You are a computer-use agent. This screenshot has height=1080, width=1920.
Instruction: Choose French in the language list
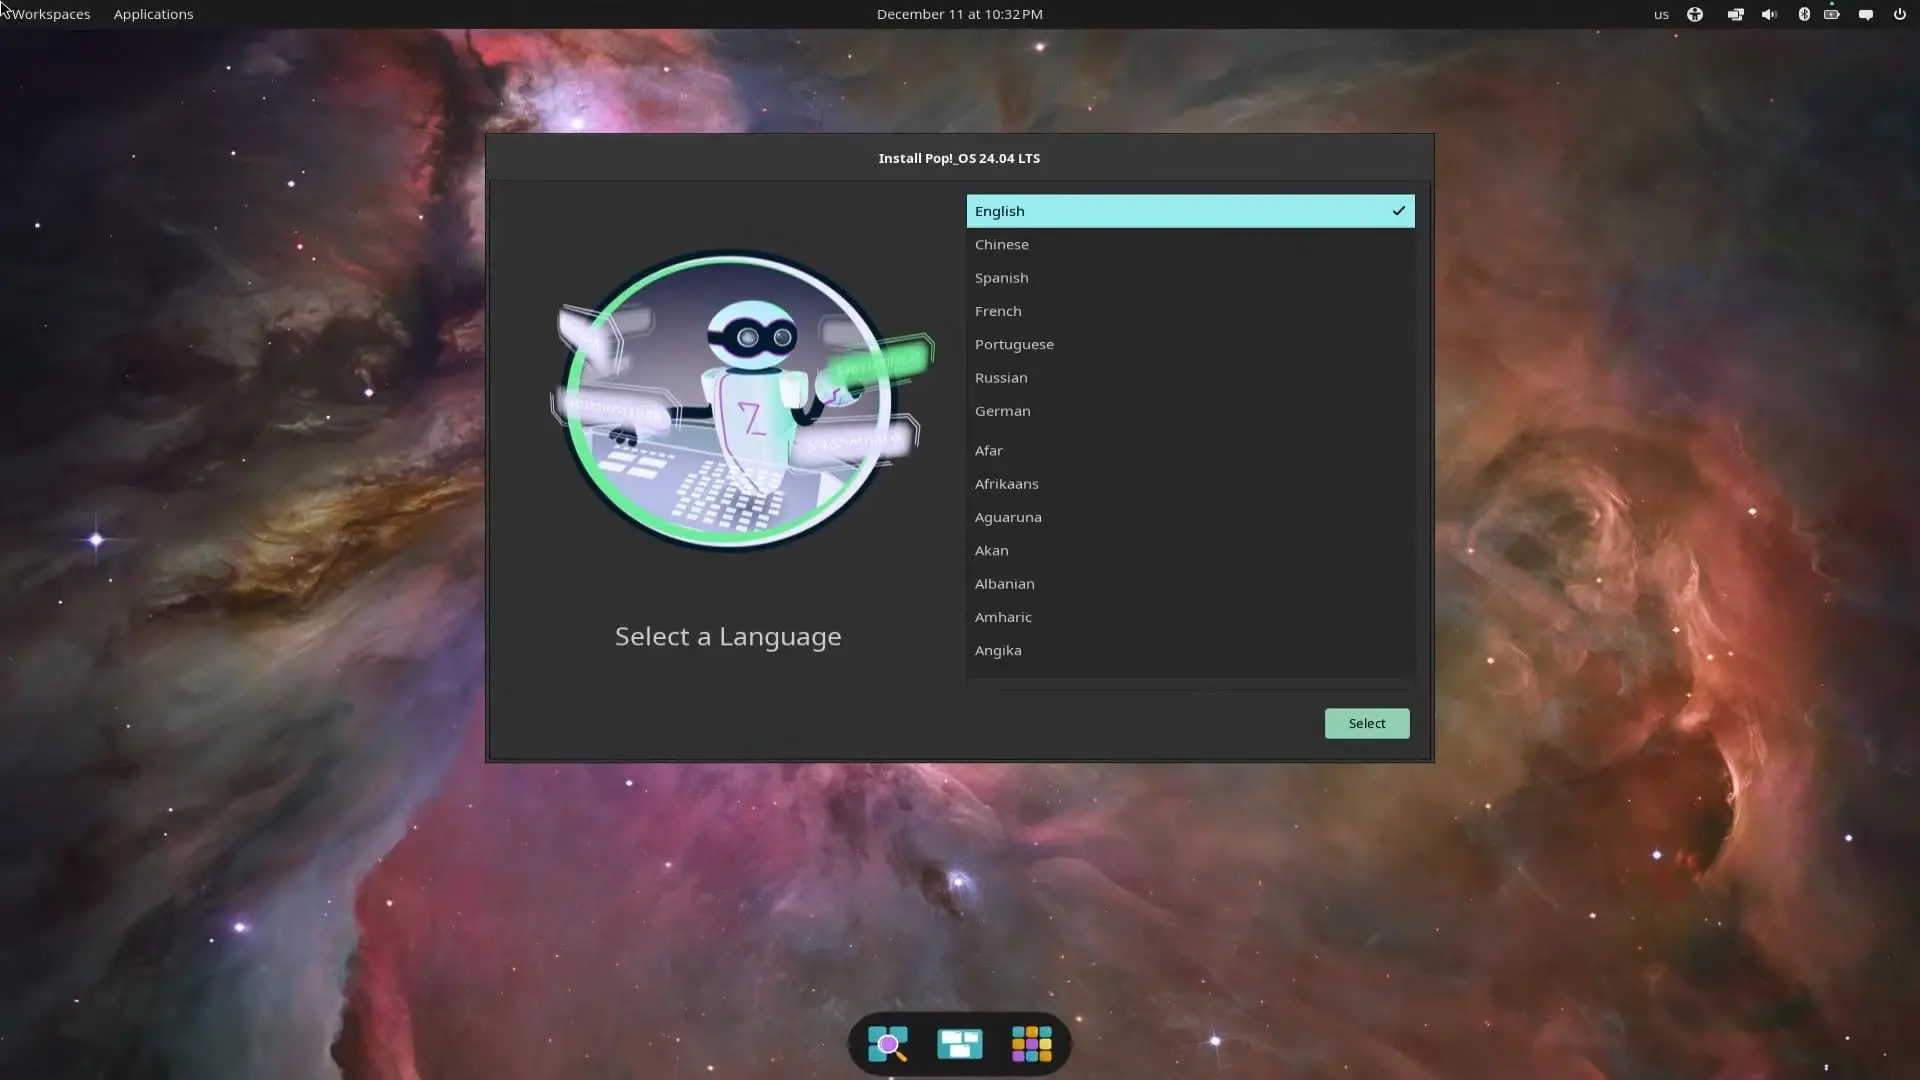1190,311
